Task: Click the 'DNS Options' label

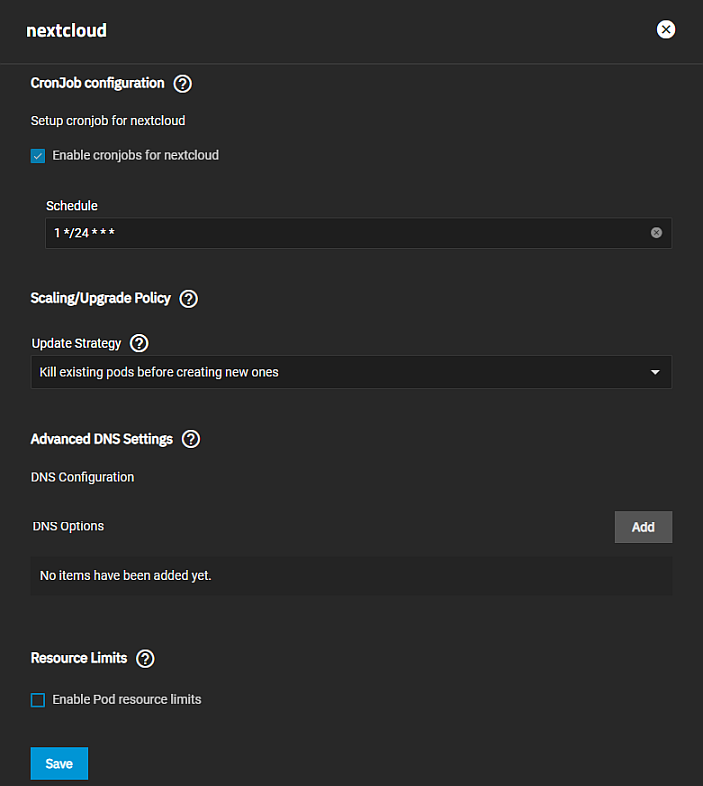Action: coord(68,526)
